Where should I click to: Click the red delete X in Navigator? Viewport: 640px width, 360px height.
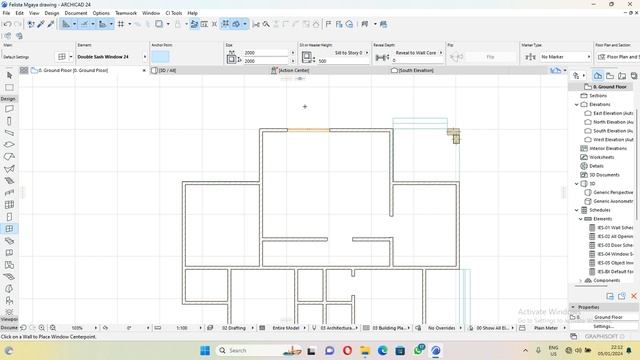click(x=633, y=296)
